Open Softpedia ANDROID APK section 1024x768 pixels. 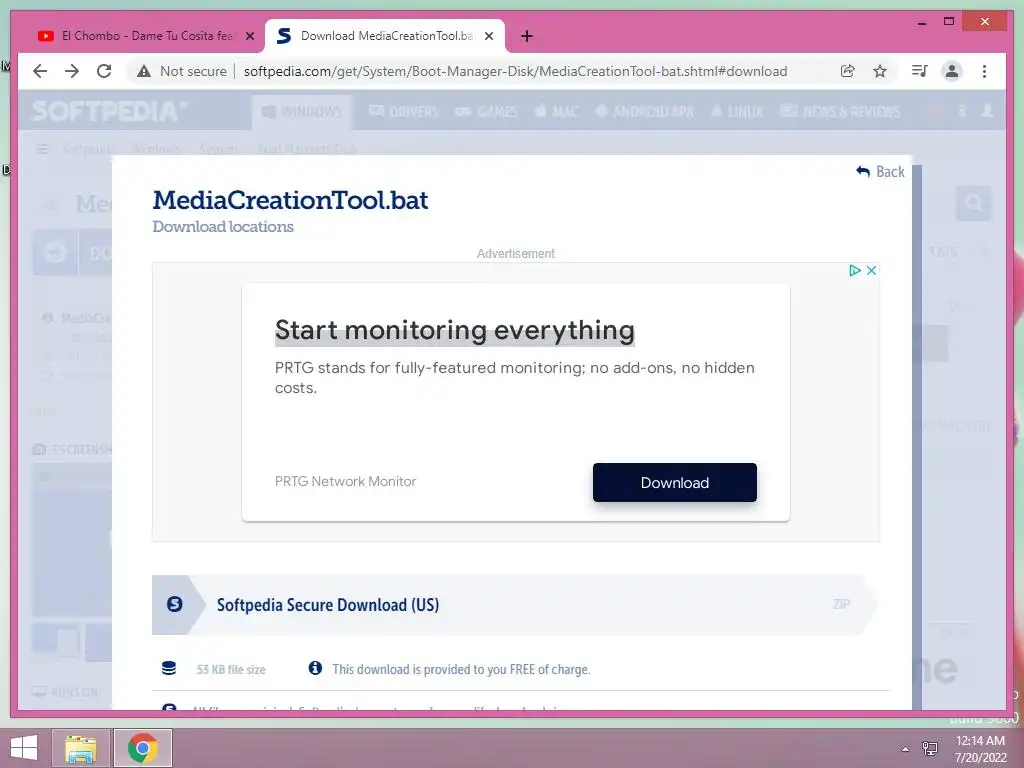(645, 112)
